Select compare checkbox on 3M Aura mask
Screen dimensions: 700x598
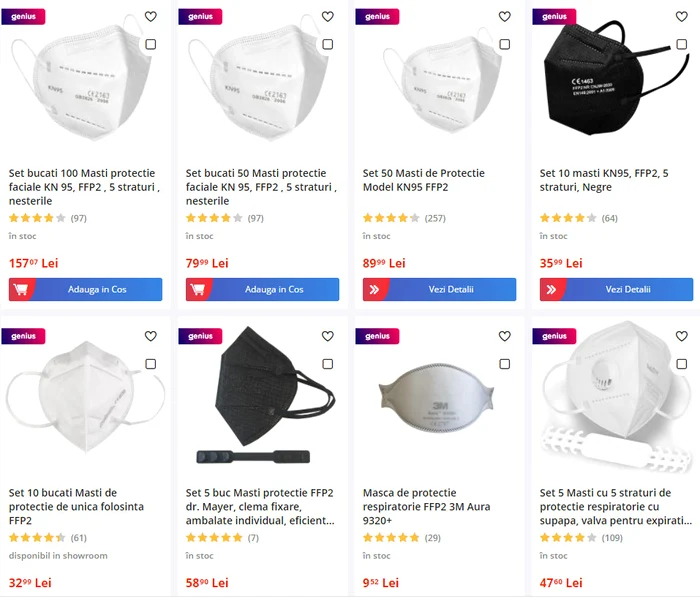tap(504, 364)
